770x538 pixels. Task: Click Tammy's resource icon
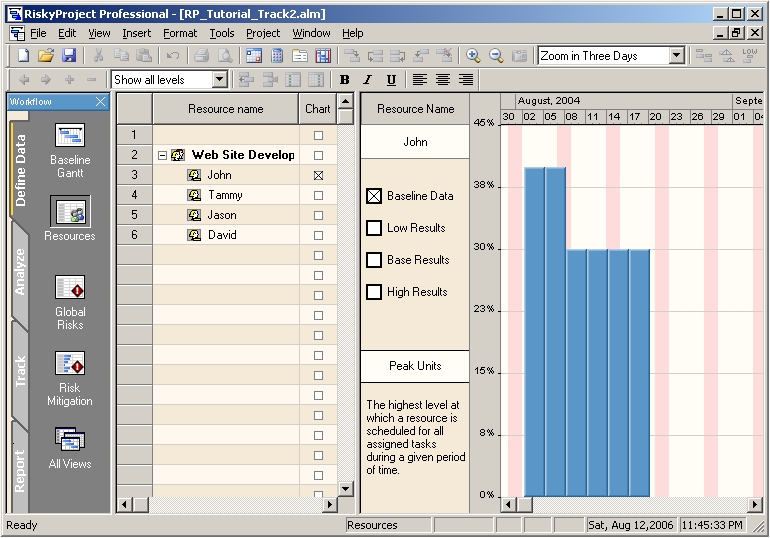point(194,195)
